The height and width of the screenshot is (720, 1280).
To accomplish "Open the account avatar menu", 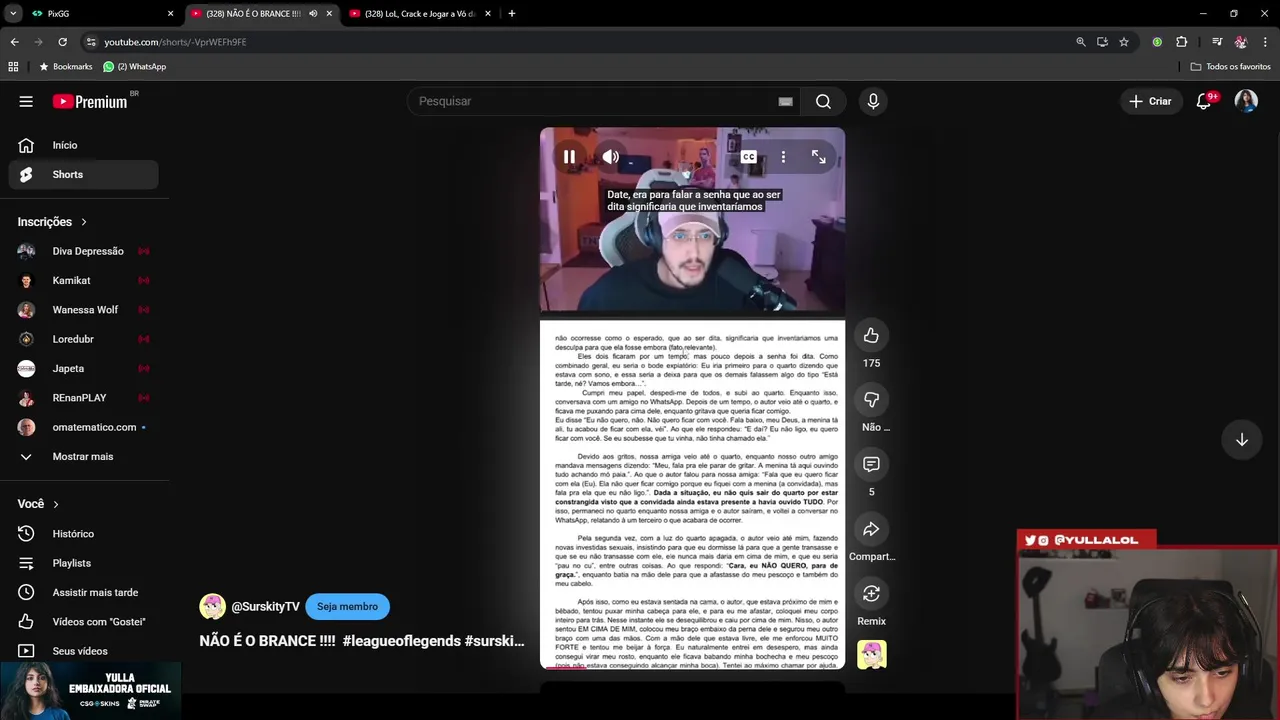I will tap(1246, 101).
